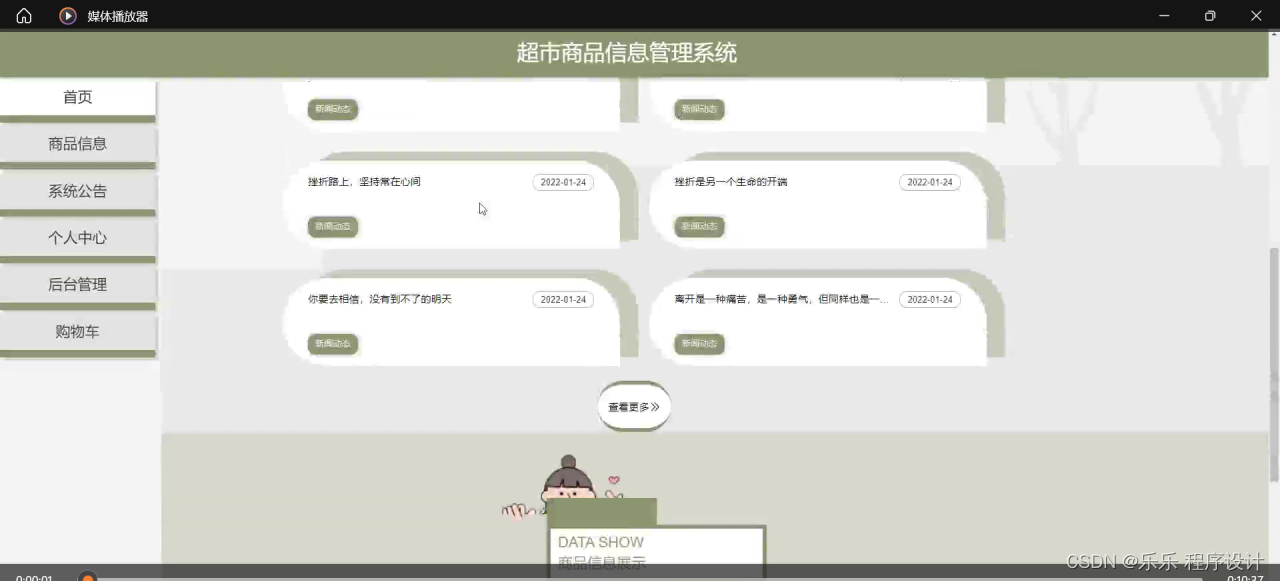1280x581 pixels.
Task: Click the topmost left 新闻动态 tag
Action: tap(332, 109)
